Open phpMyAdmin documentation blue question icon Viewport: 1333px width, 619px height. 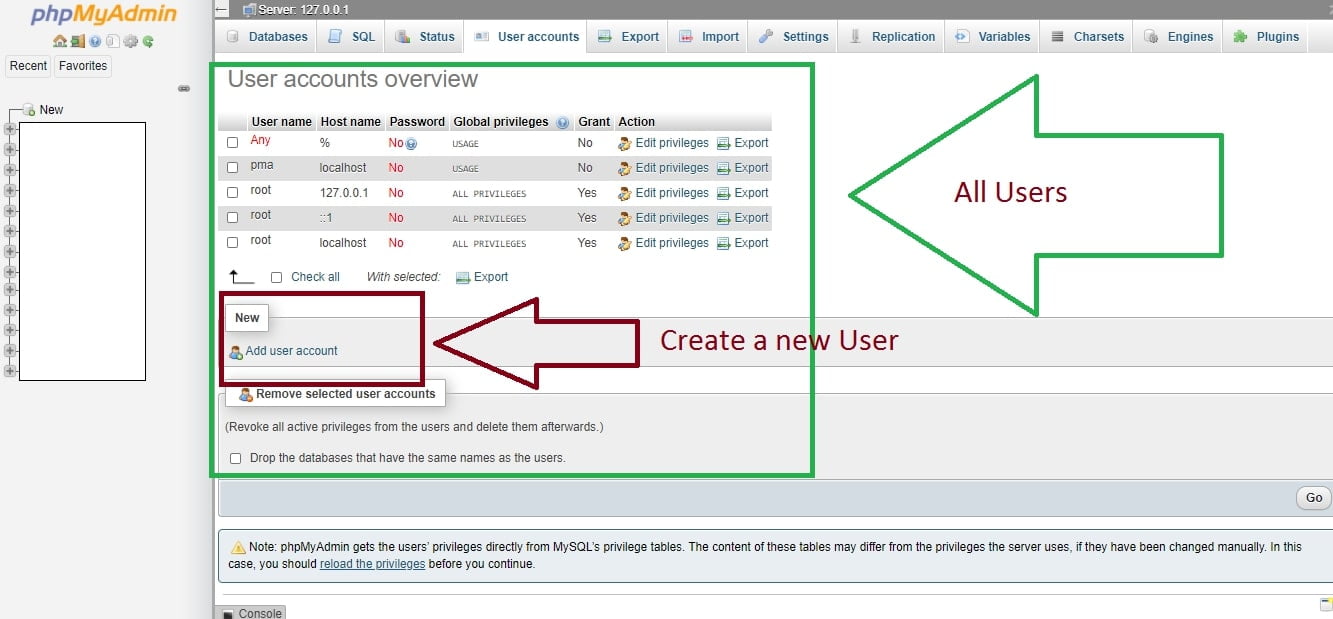[x=95, y=42]
